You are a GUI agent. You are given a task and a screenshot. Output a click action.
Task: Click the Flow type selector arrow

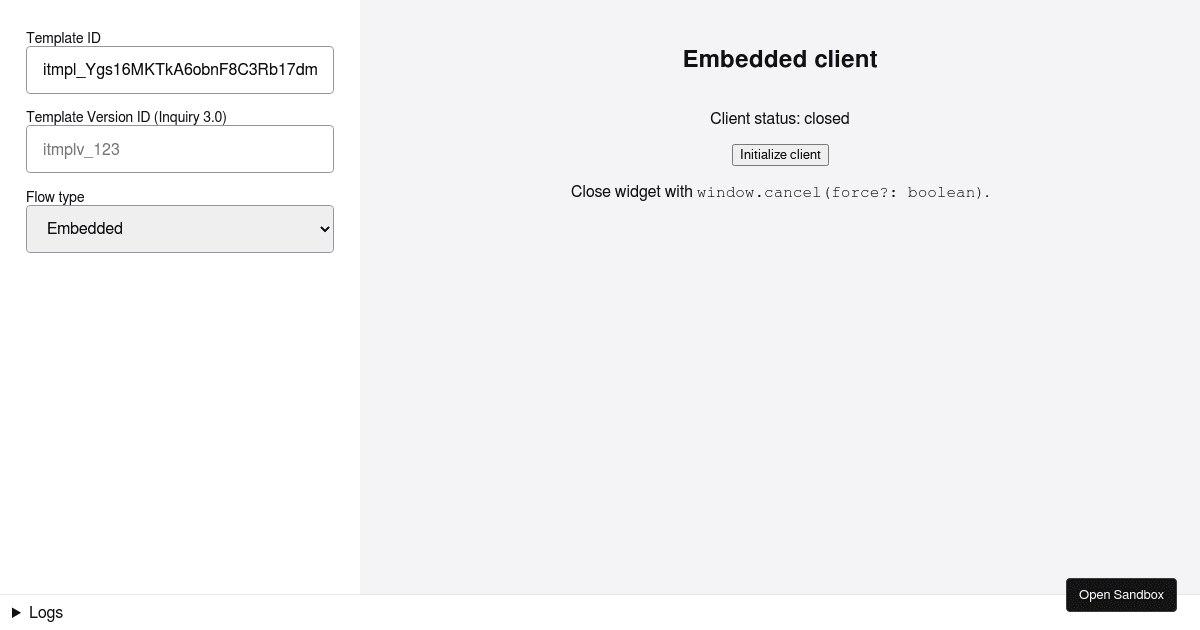tap(322, 229)
